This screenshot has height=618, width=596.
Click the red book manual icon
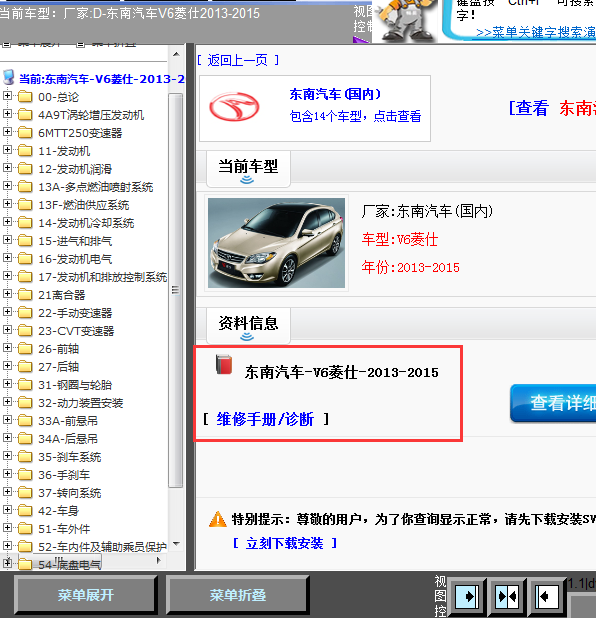224,364
